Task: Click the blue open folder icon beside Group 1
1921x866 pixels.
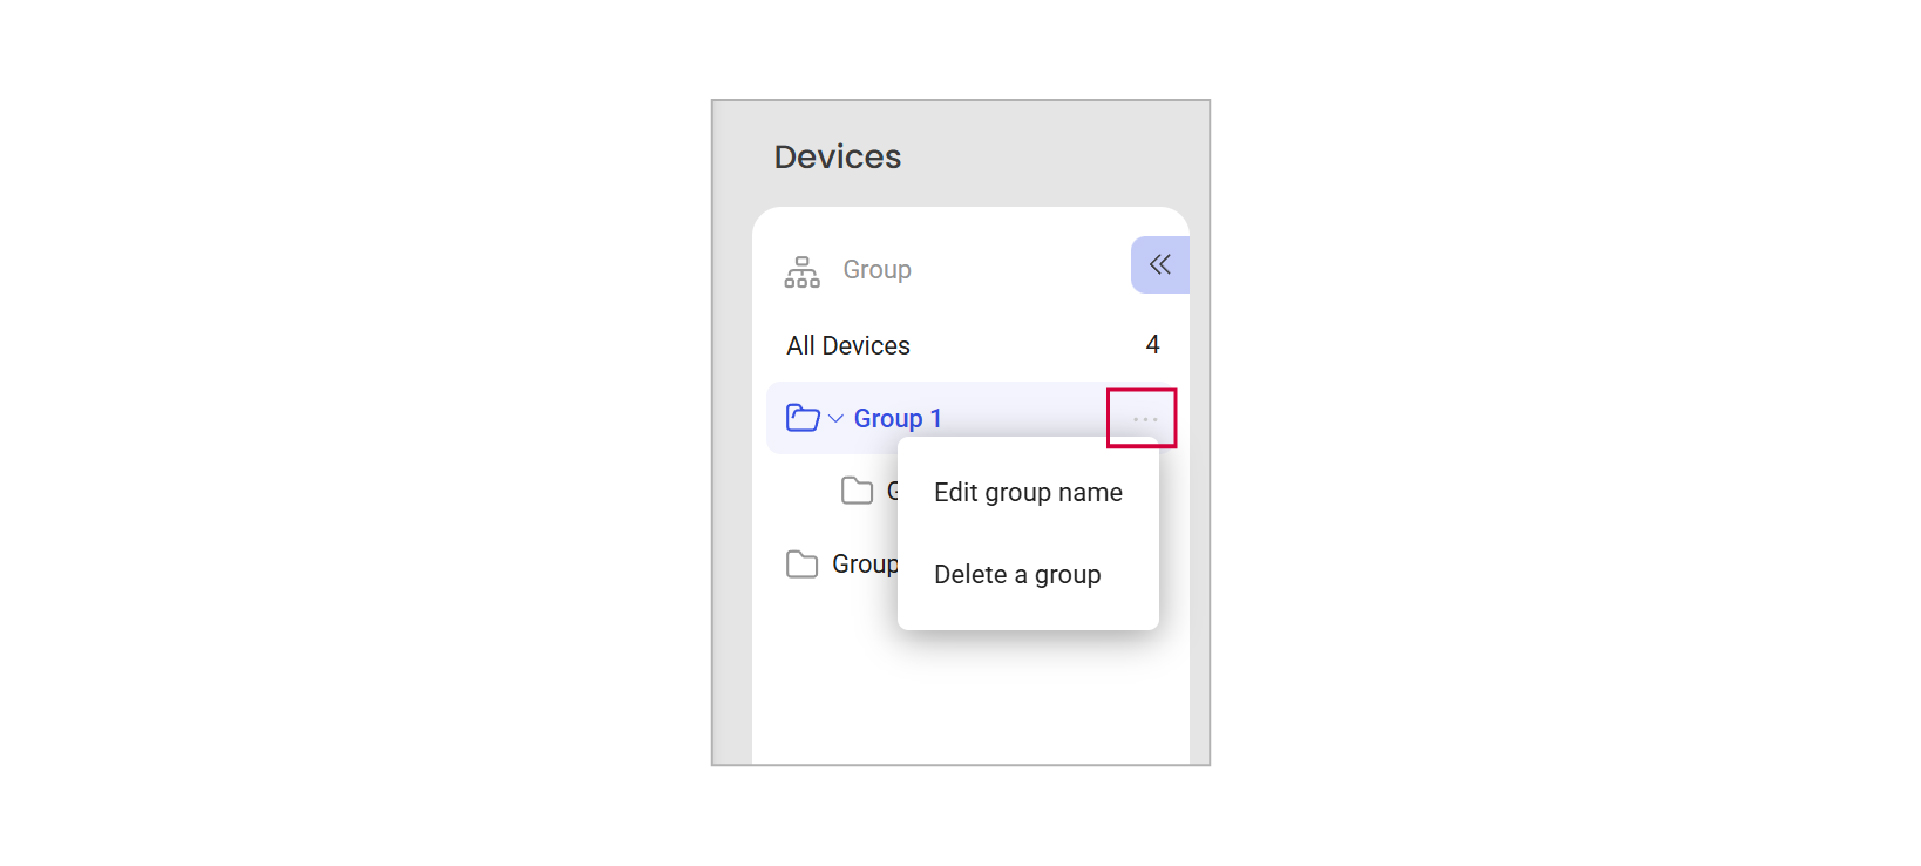Action: 802,417
